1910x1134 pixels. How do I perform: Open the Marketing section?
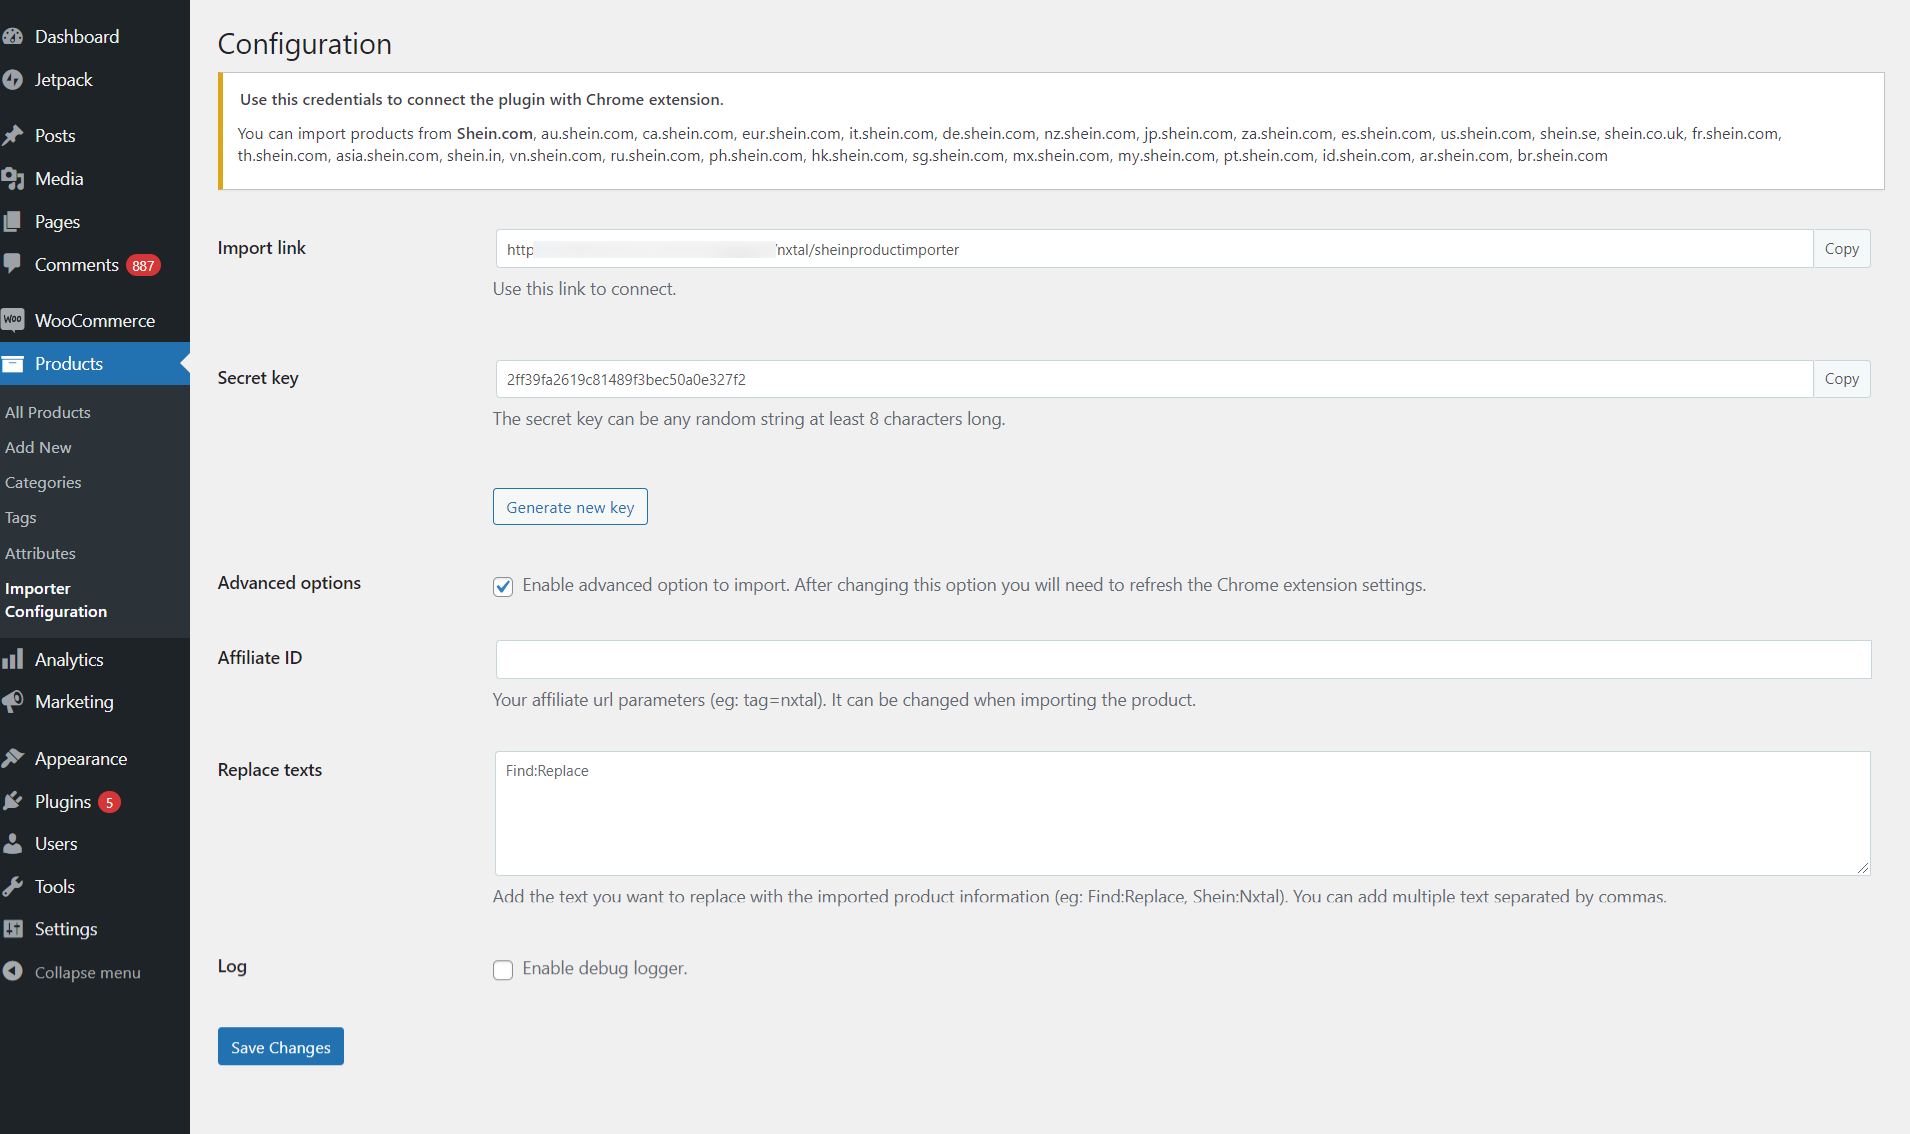(74, 701)
